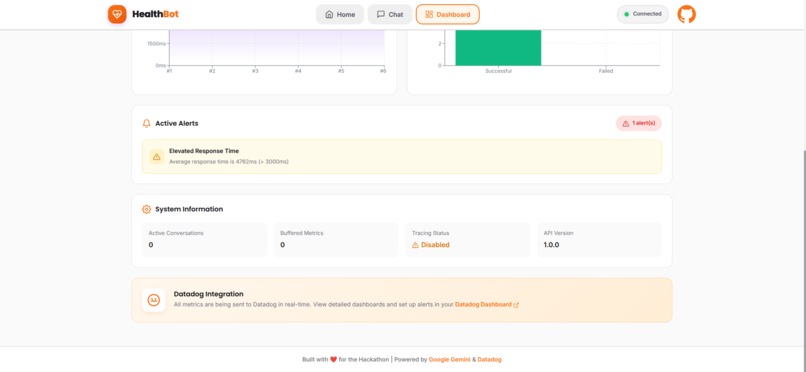This screenshot has height=372, width=806.
Task: Click the purple response time chart area
Action: point(277,47)
